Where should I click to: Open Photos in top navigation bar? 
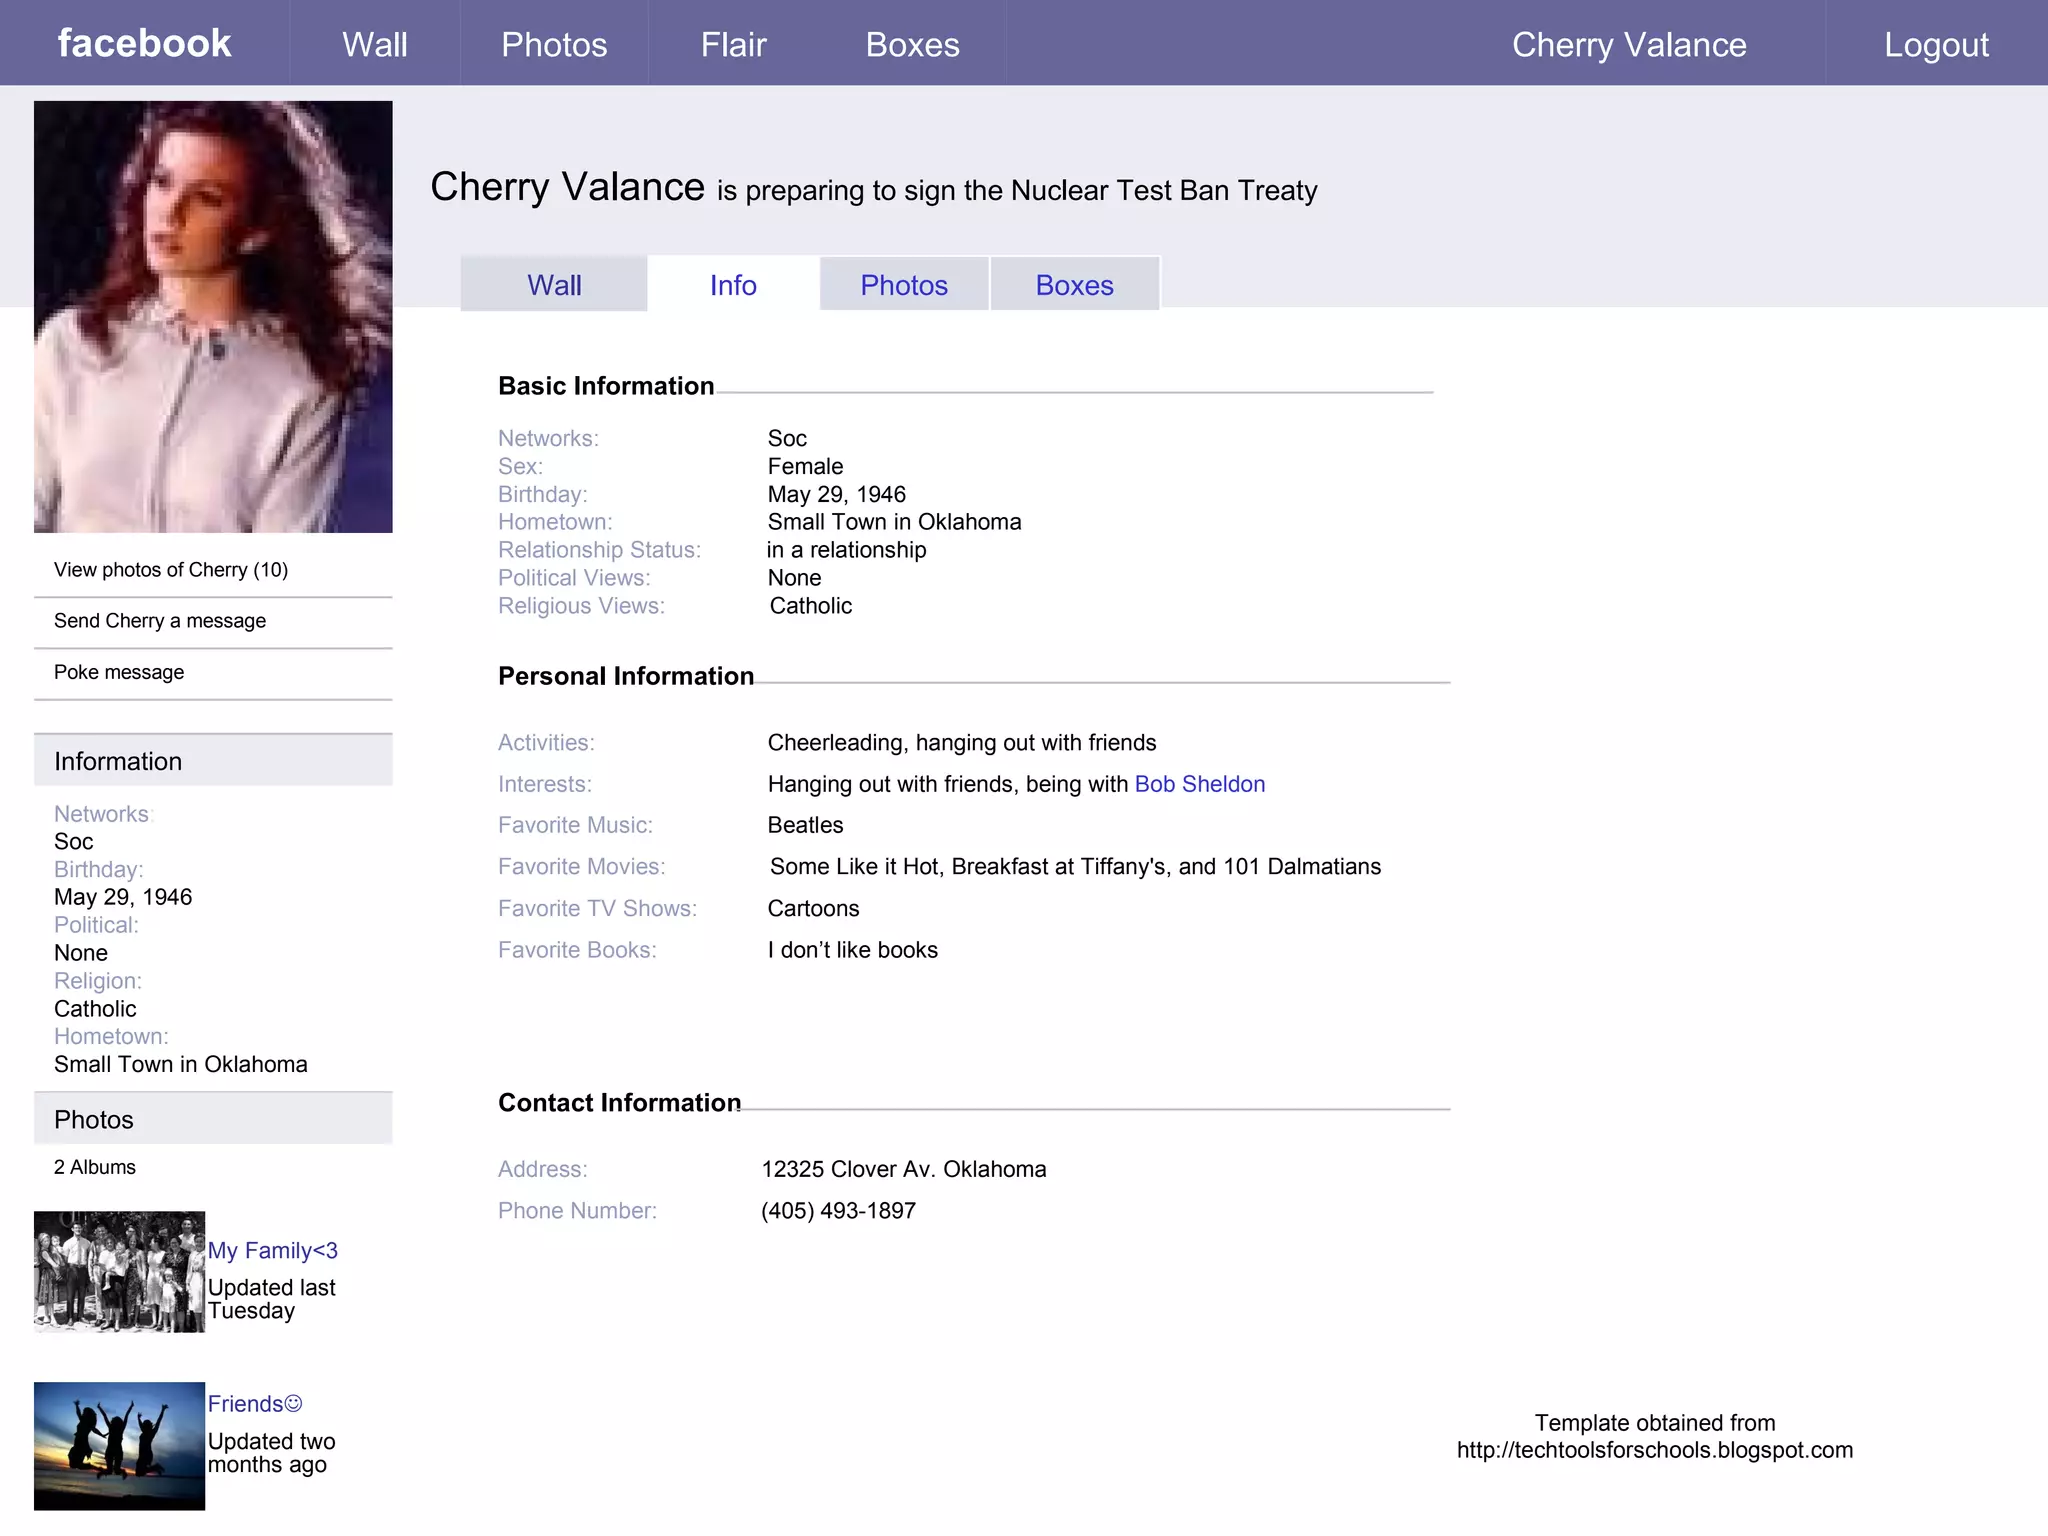[554, 45]
